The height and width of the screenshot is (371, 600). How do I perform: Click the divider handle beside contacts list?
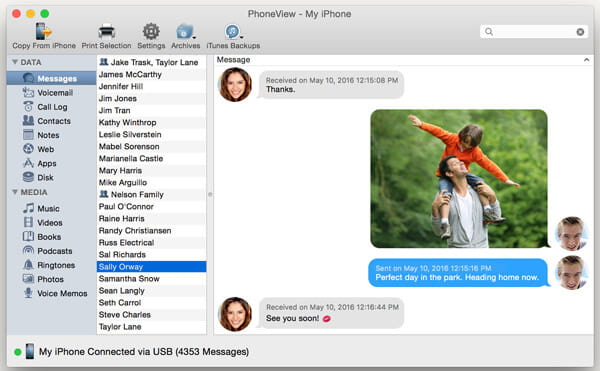click(x=210, y=194)
